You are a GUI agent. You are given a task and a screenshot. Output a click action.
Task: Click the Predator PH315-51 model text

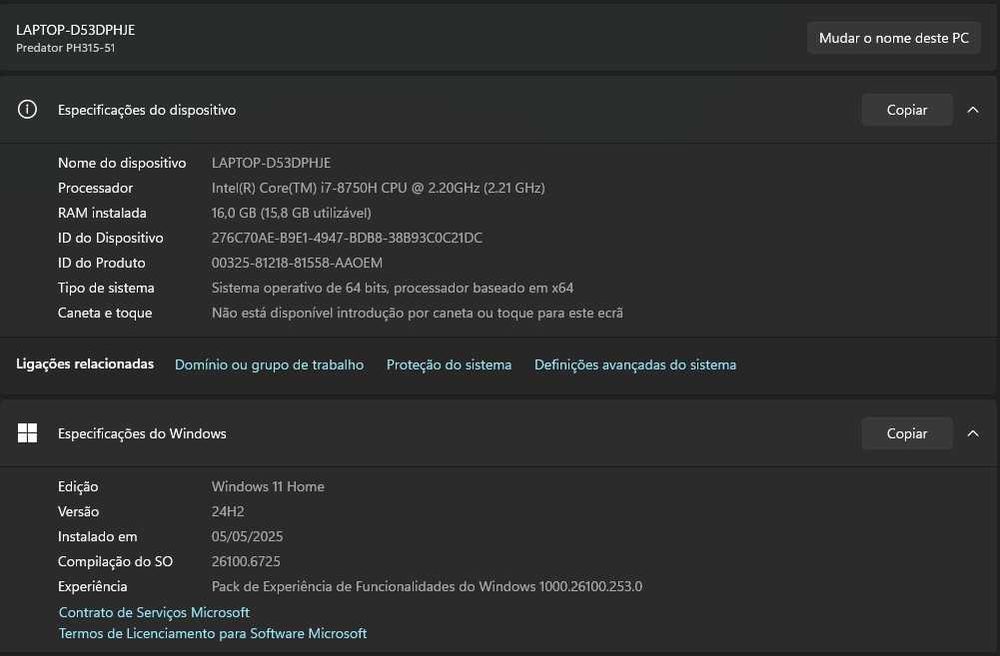tap(66, 48)
